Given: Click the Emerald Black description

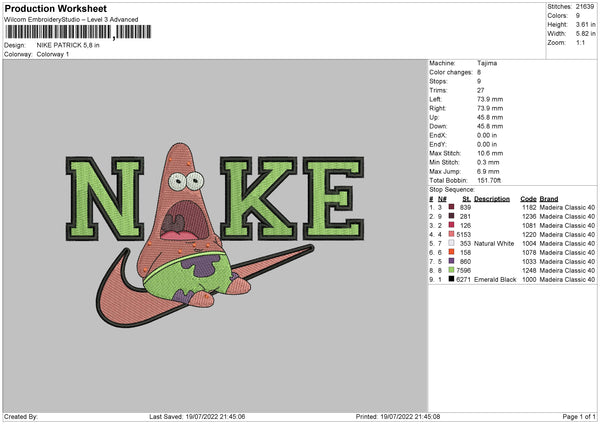Looking at the screenshot, I should pyautogui.click(x=495, y=279).
